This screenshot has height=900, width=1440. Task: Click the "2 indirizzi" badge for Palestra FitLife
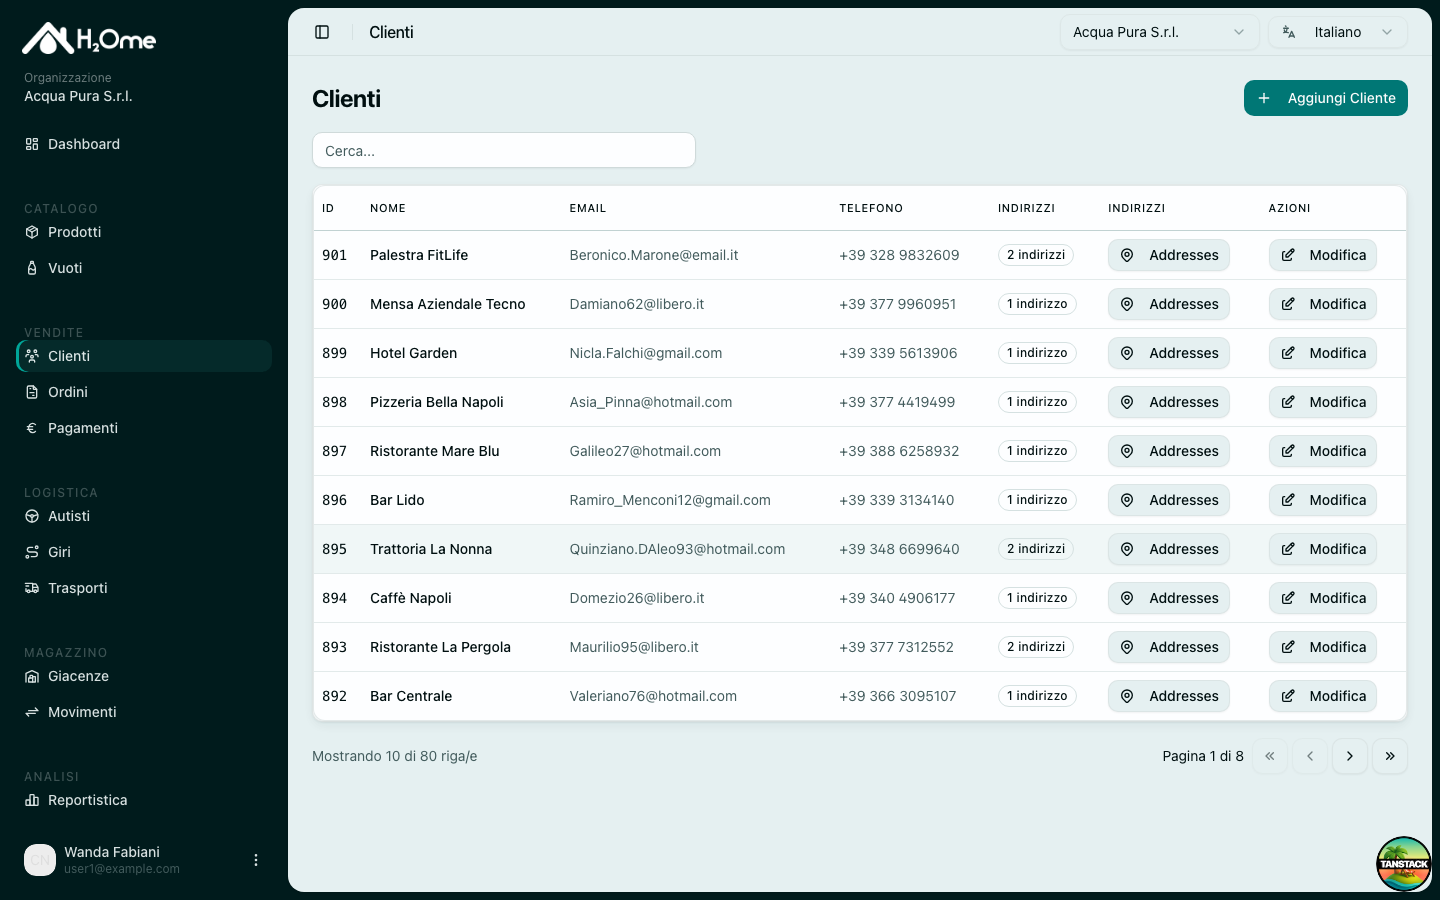(x=1036, y=255)
